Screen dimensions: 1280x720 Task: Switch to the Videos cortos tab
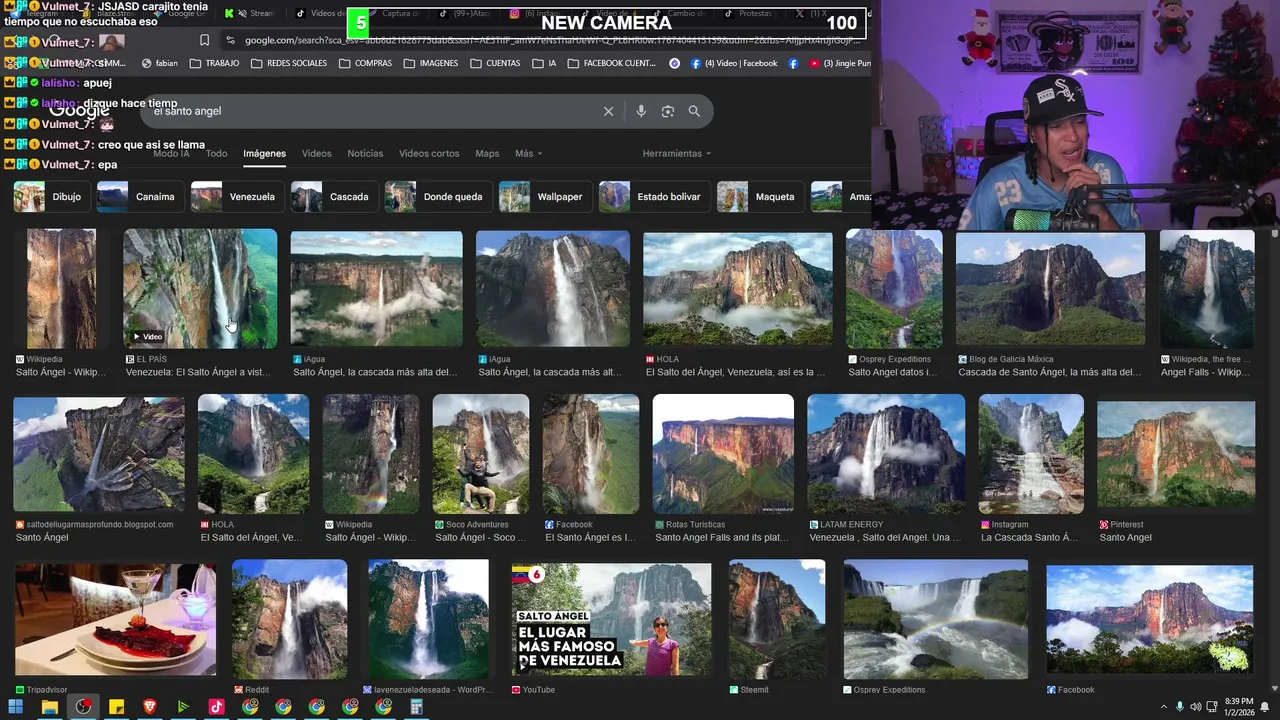click(429, 153)
